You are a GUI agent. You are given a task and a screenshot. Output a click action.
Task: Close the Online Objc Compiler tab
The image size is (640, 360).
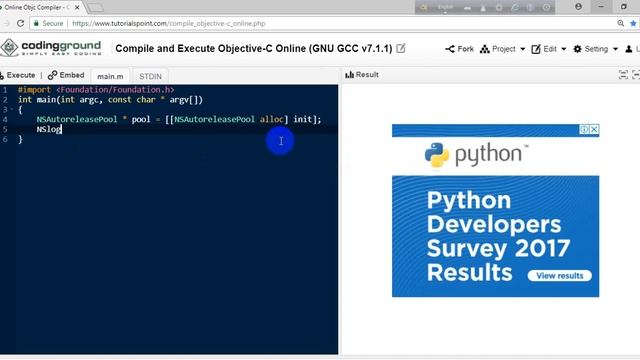coord(77,7)
